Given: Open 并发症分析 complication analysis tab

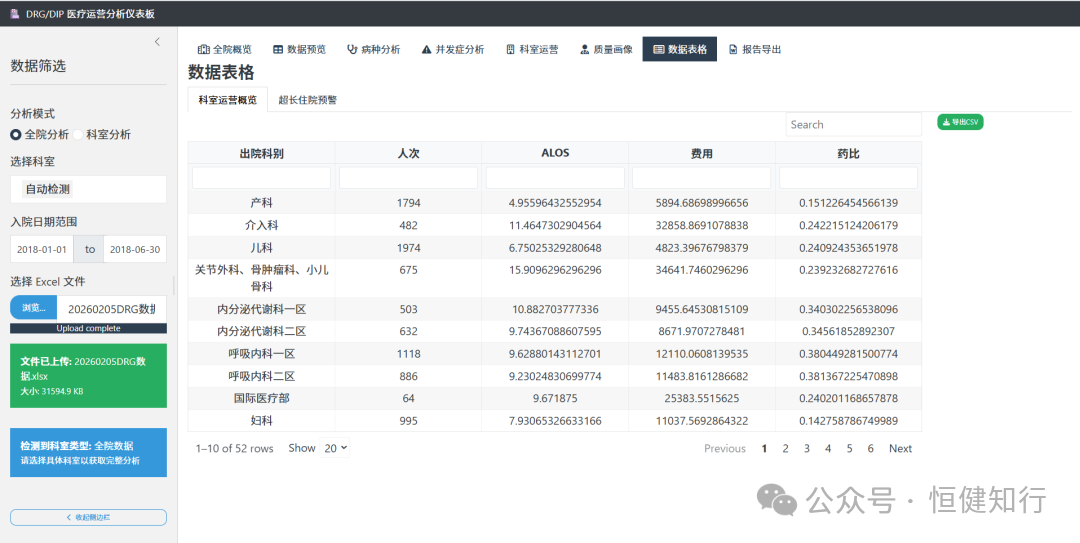Looking at the screenshot, I should point(453,49).
